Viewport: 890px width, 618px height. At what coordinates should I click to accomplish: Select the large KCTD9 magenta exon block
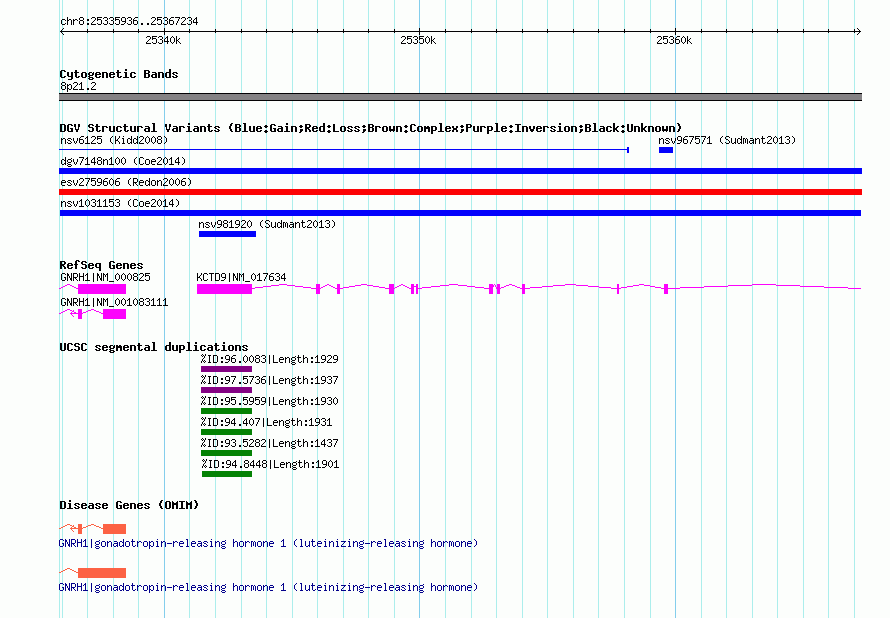(x=224, y=289)
